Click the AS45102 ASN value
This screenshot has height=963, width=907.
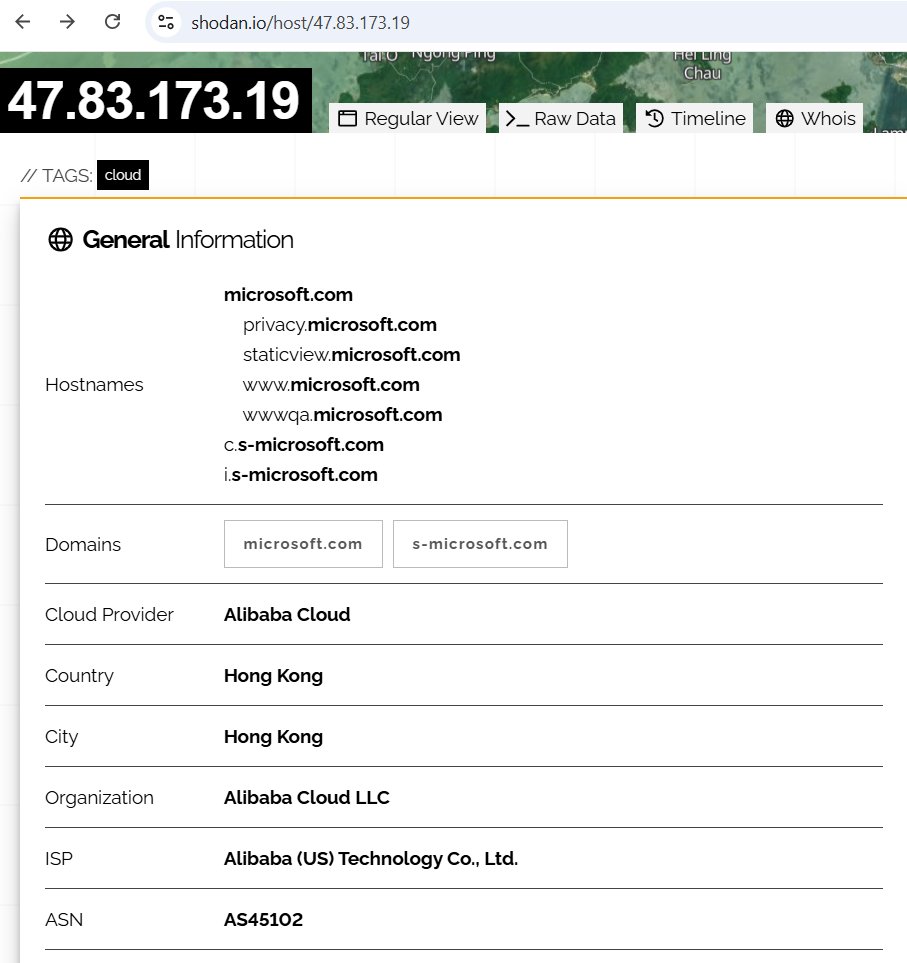(263, 920)
